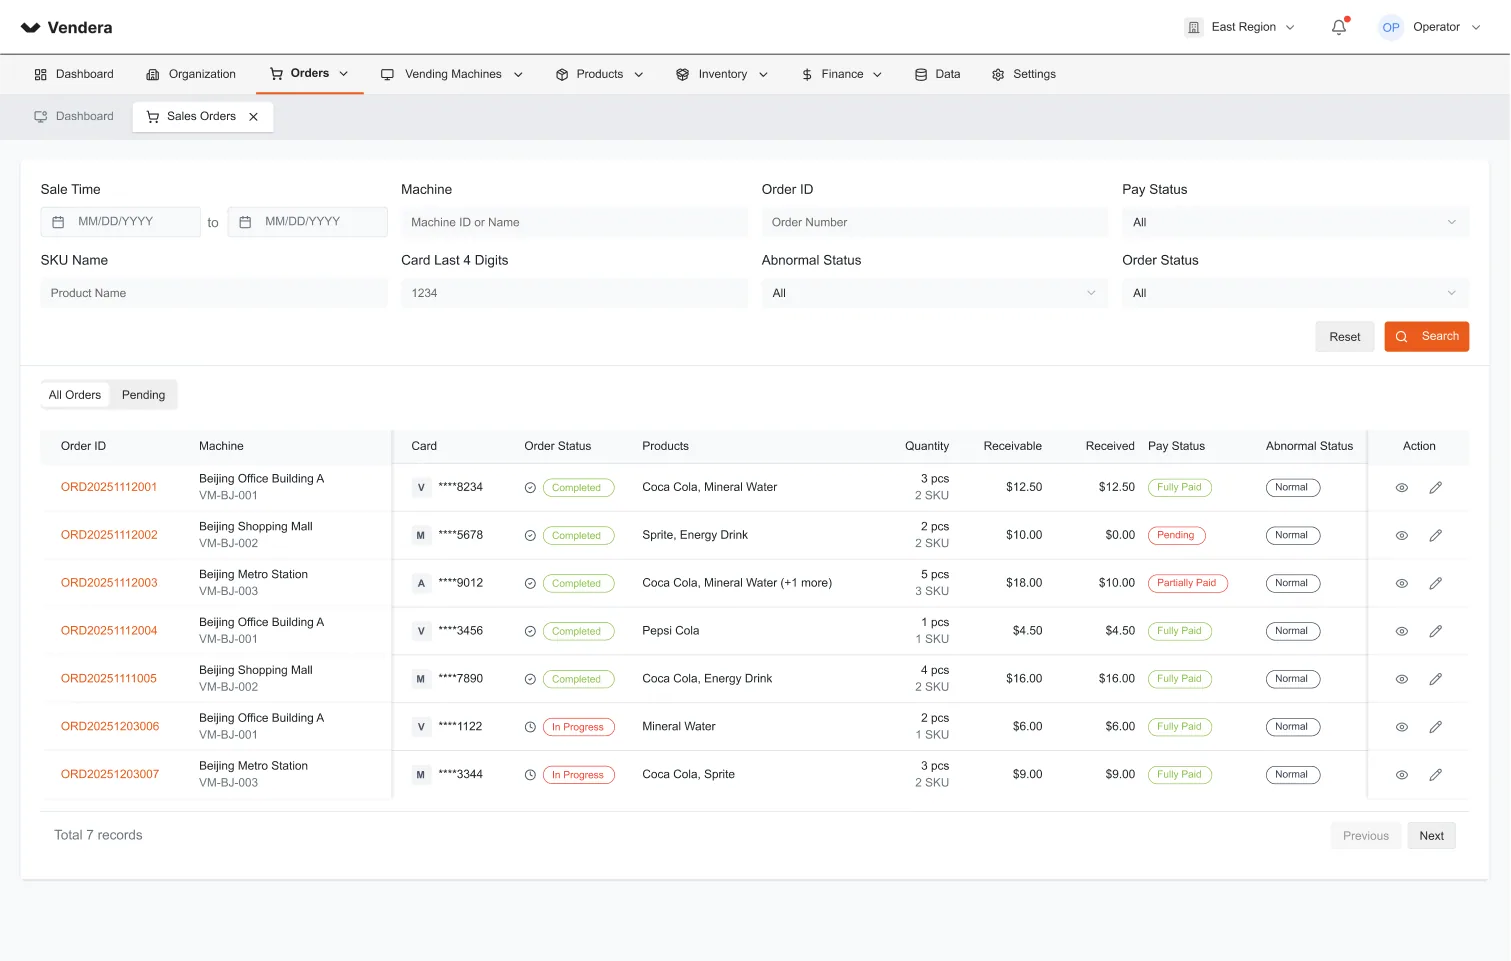Edit order ORD20251203006 with pencil icon
Image resolution: width=1511 pixels, height=961 pixels.
pos(1435,728)
